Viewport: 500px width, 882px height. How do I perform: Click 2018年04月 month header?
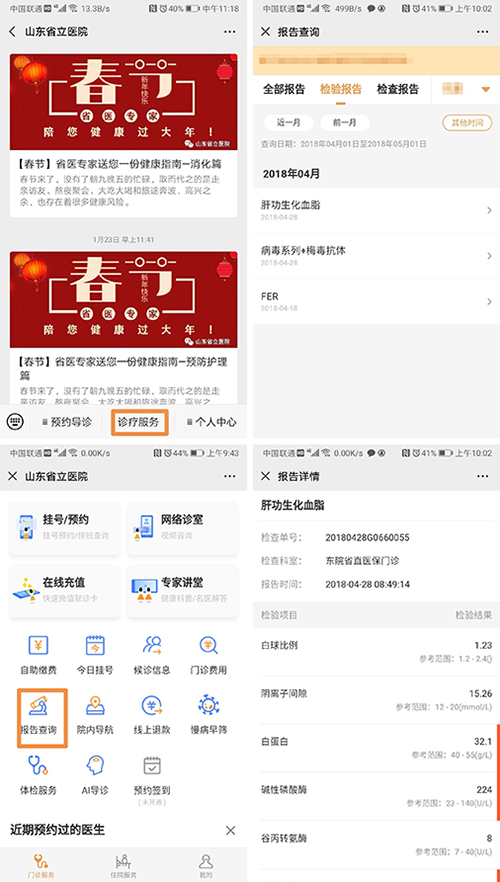291,174
